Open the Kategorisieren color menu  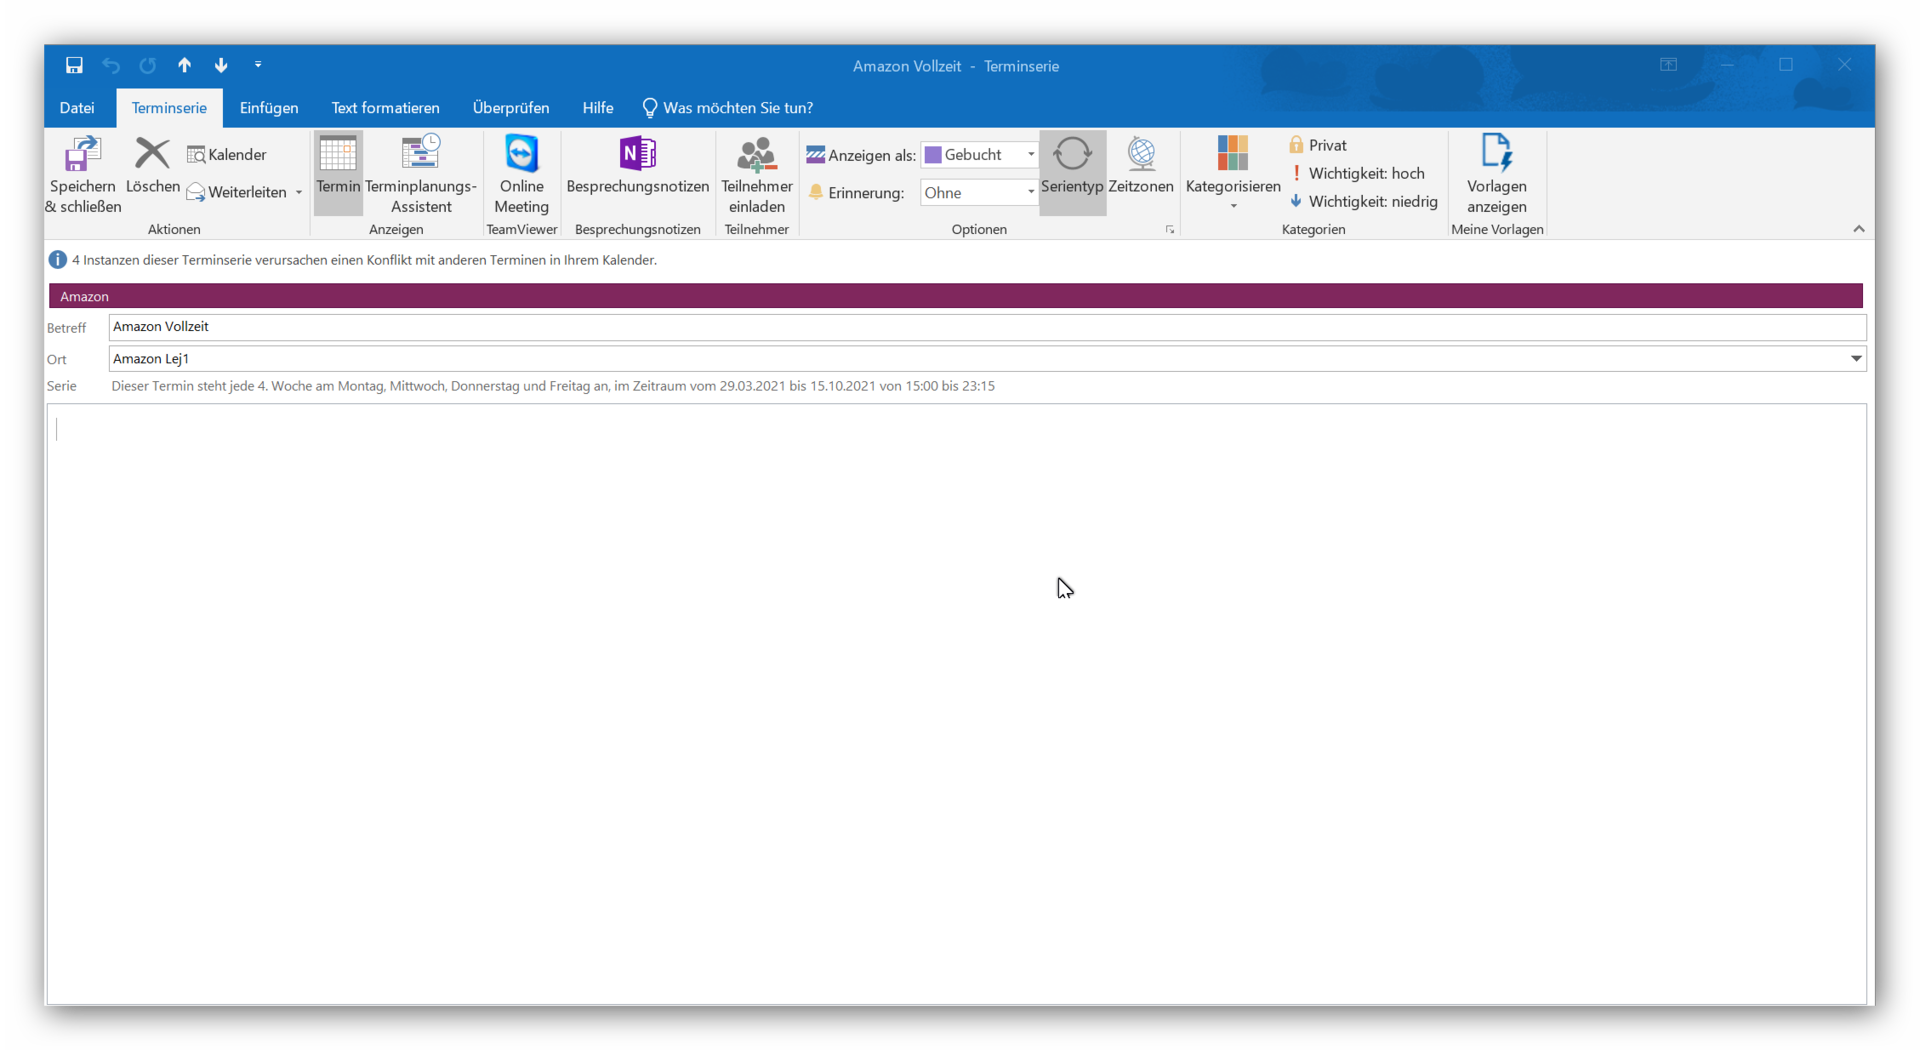tap(1233, 173)
